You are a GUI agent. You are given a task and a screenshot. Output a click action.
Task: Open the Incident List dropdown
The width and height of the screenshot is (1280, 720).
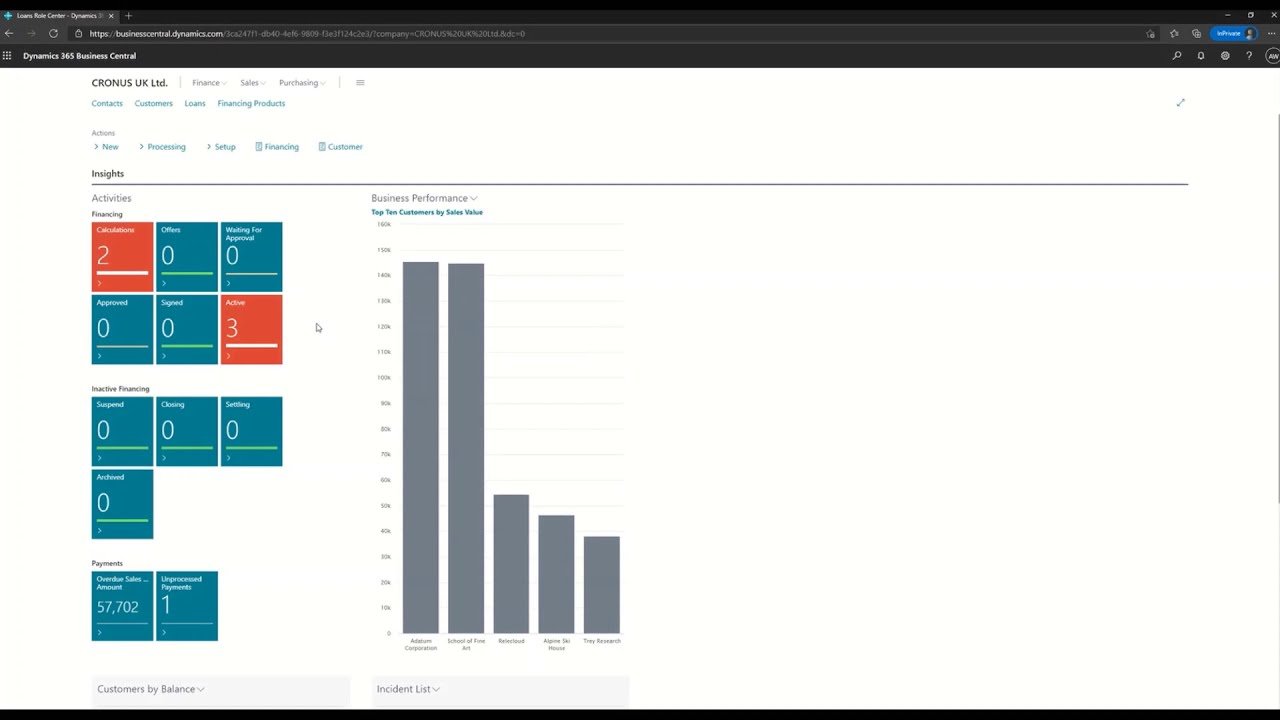[x=408, y=689]
